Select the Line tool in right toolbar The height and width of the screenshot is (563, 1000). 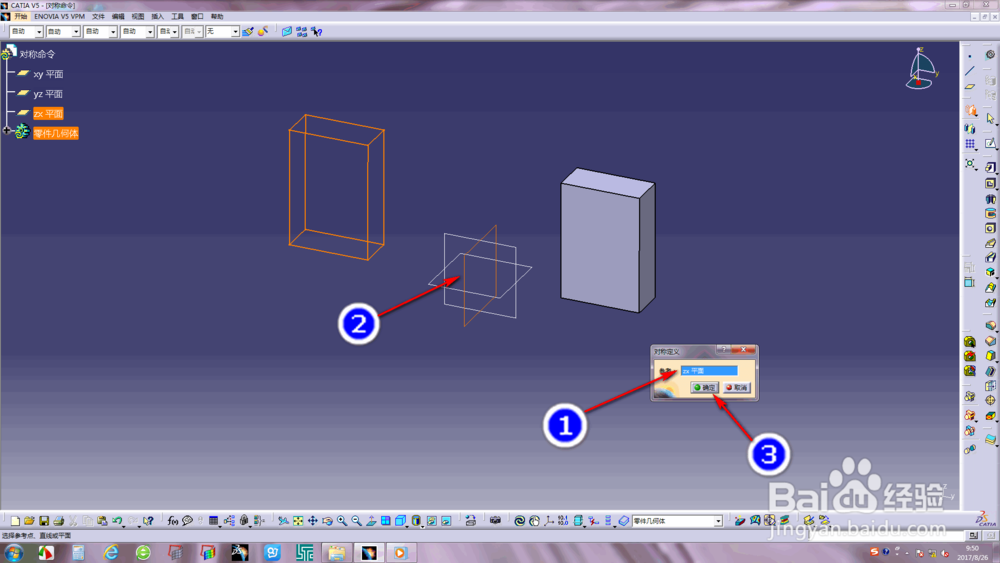[970, 71]
